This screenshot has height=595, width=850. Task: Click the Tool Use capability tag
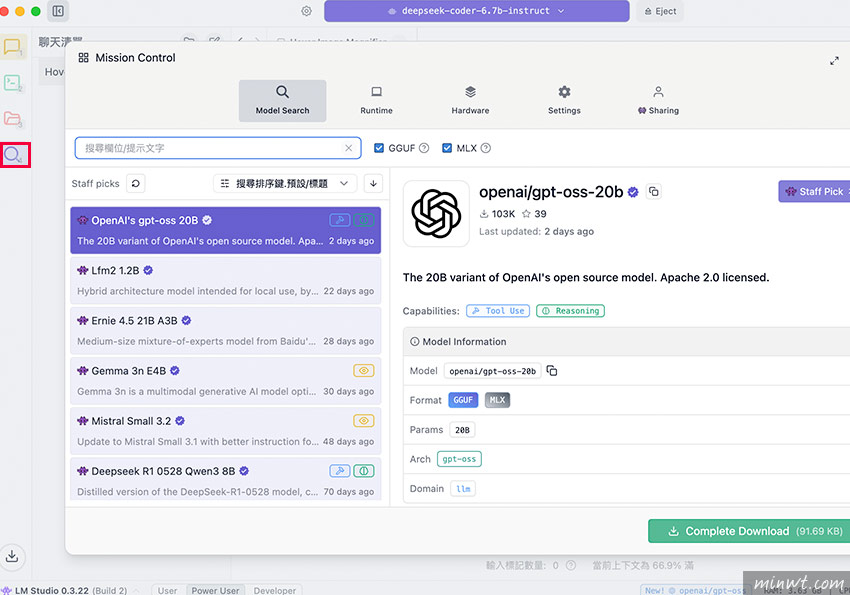pos(498,311)
